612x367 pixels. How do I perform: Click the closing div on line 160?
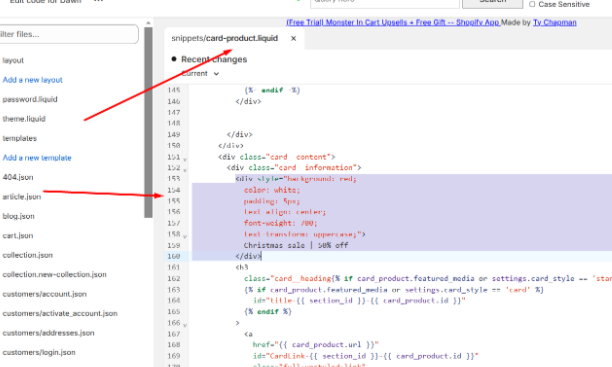[x=248, y=256]
